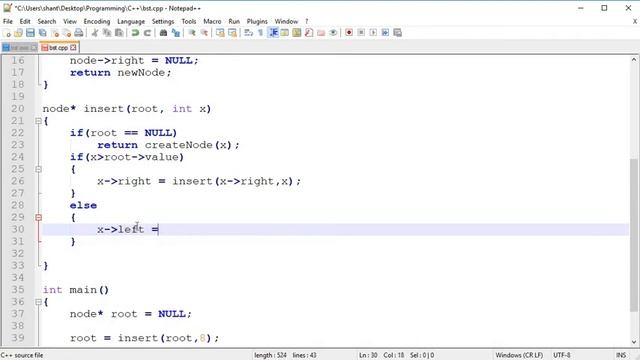Open the Function List panel icon
Screen dimensions: 640x360
(309, 33)
